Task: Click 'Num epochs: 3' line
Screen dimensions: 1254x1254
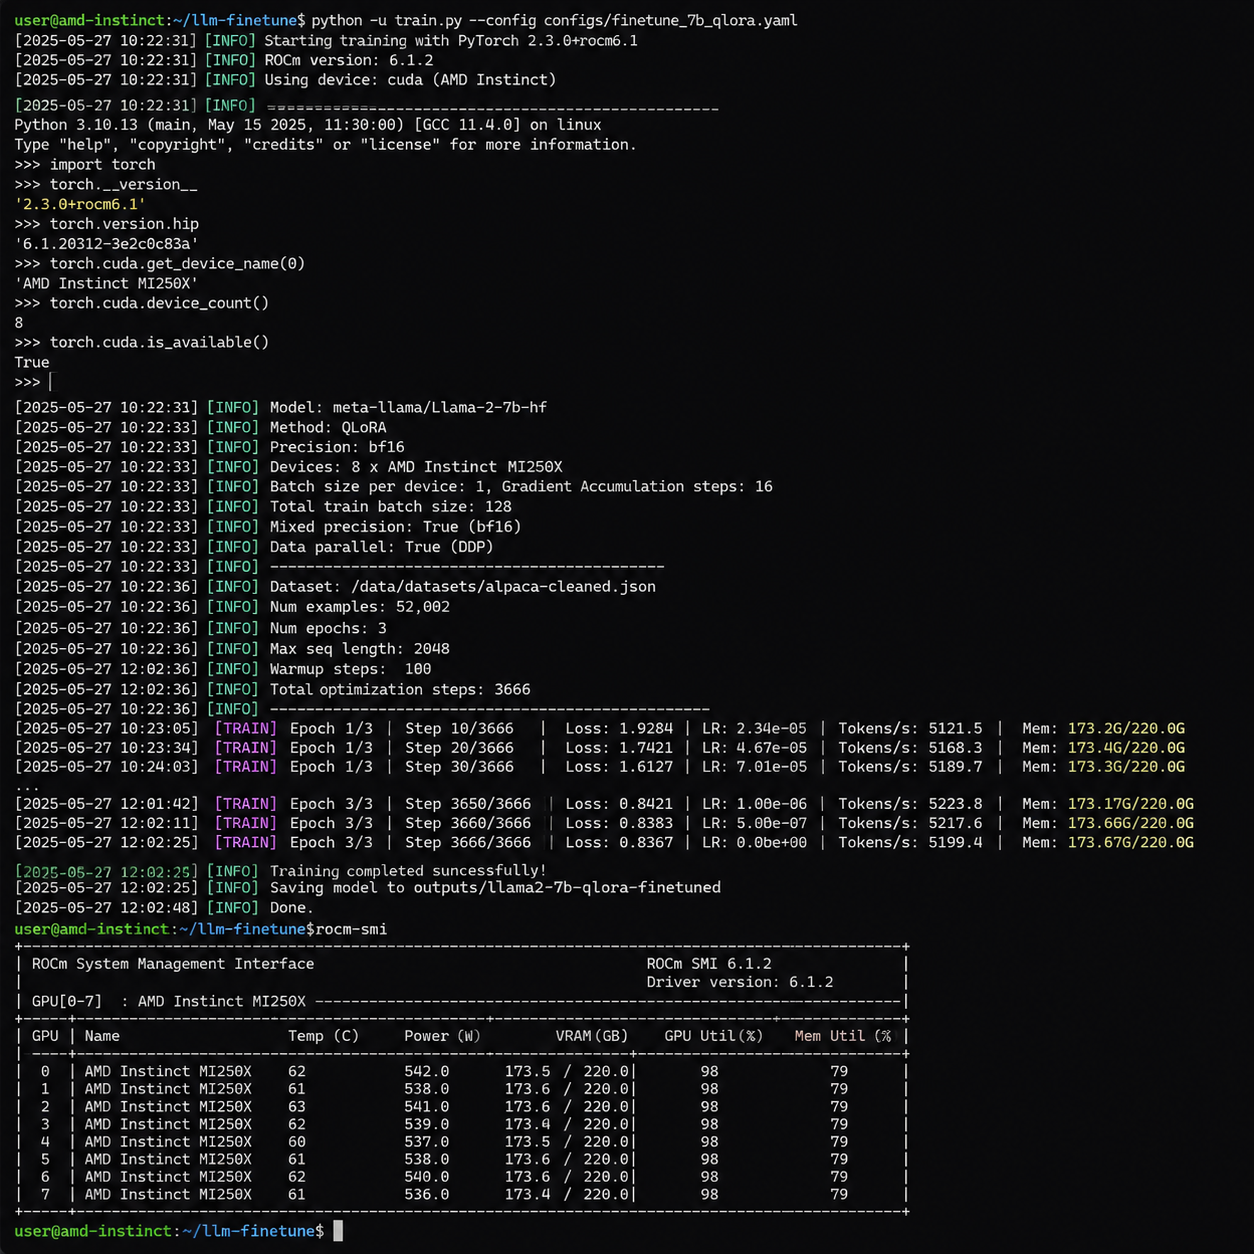Action: tap(328, 629)
